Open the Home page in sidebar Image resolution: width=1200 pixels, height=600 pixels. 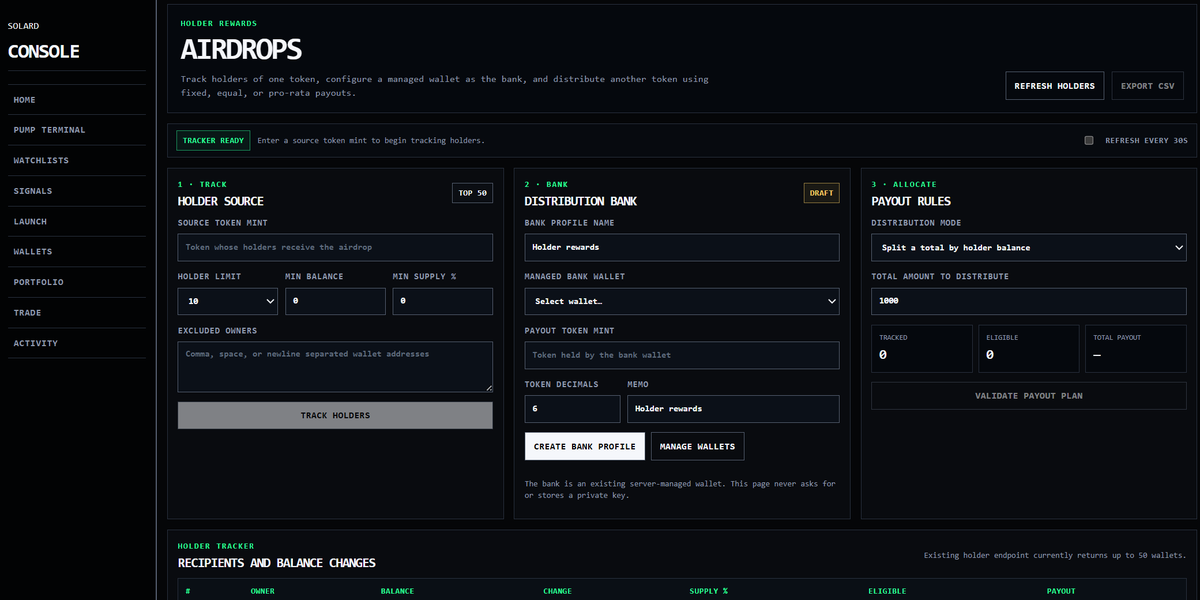click(77, 100)
